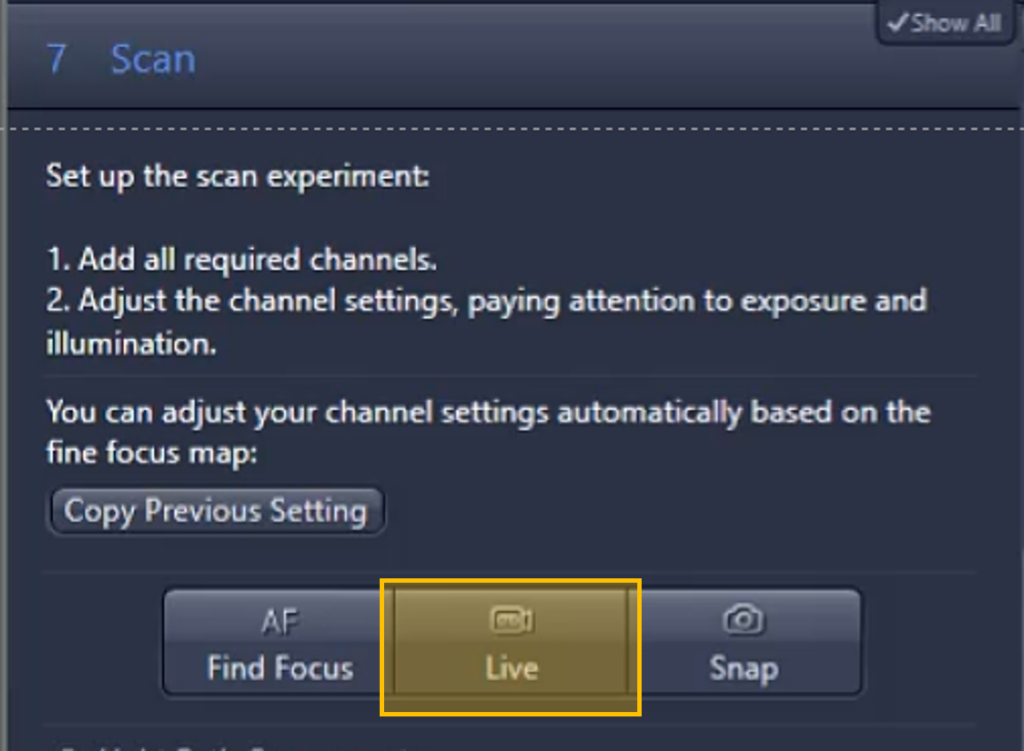Click Copy Previous Setting button
The width and height of the screenshot is (1024, 751).
click(x=216, y=511)
